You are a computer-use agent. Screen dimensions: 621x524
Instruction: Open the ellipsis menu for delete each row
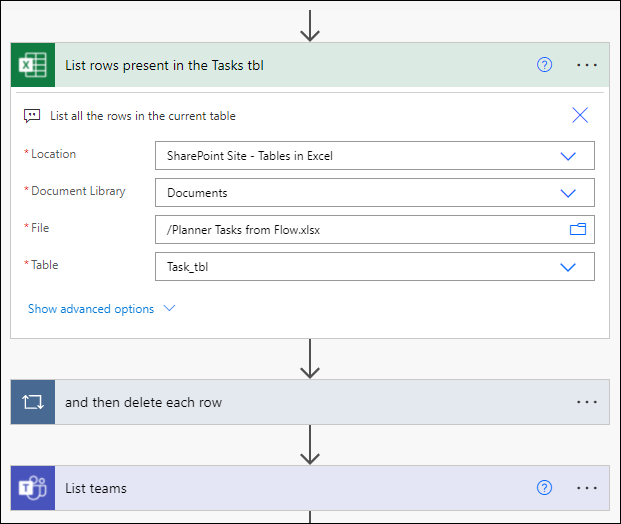pyautogui.click(x=587, y=402)
